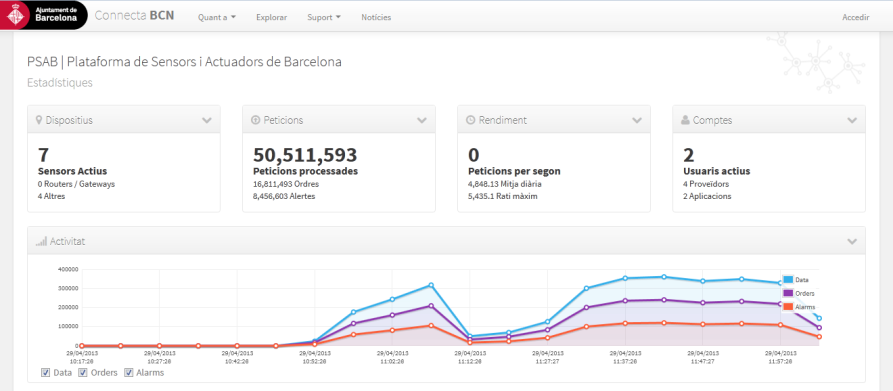Click the Estadístiques subtitle

60,83
